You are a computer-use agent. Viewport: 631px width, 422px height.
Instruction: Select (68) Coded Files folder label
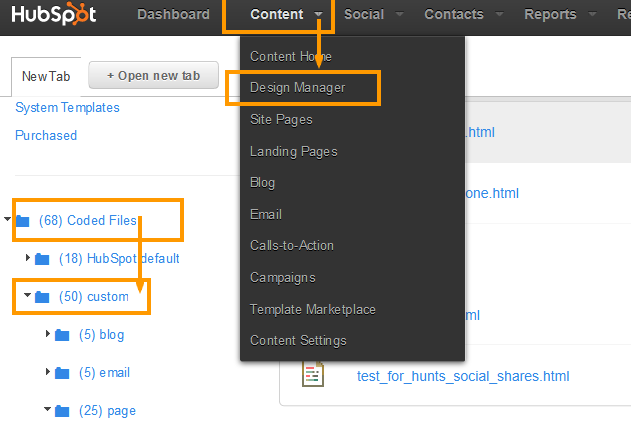[88, 220]
